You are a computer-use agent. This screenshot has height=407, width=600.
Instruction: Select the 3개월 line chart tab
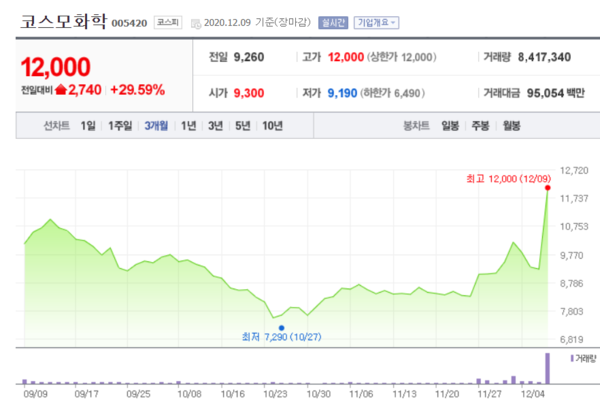(156, 125)
